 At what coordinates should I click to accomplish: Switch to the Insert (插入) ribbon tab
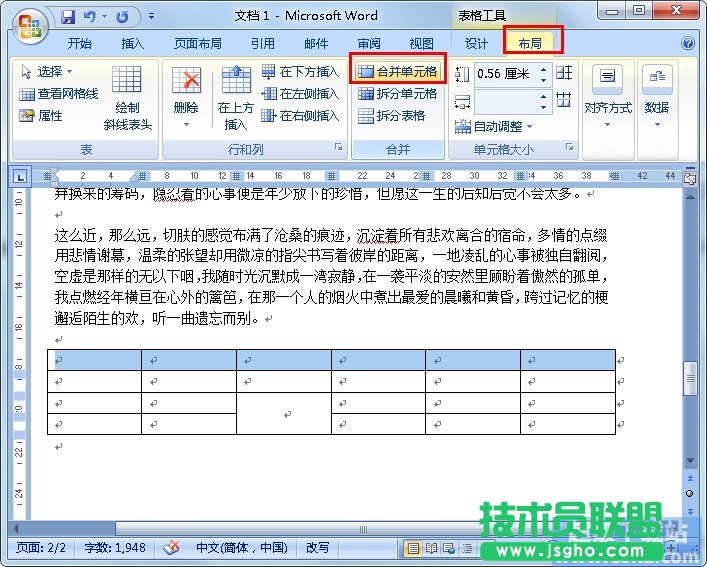point(133,44)
